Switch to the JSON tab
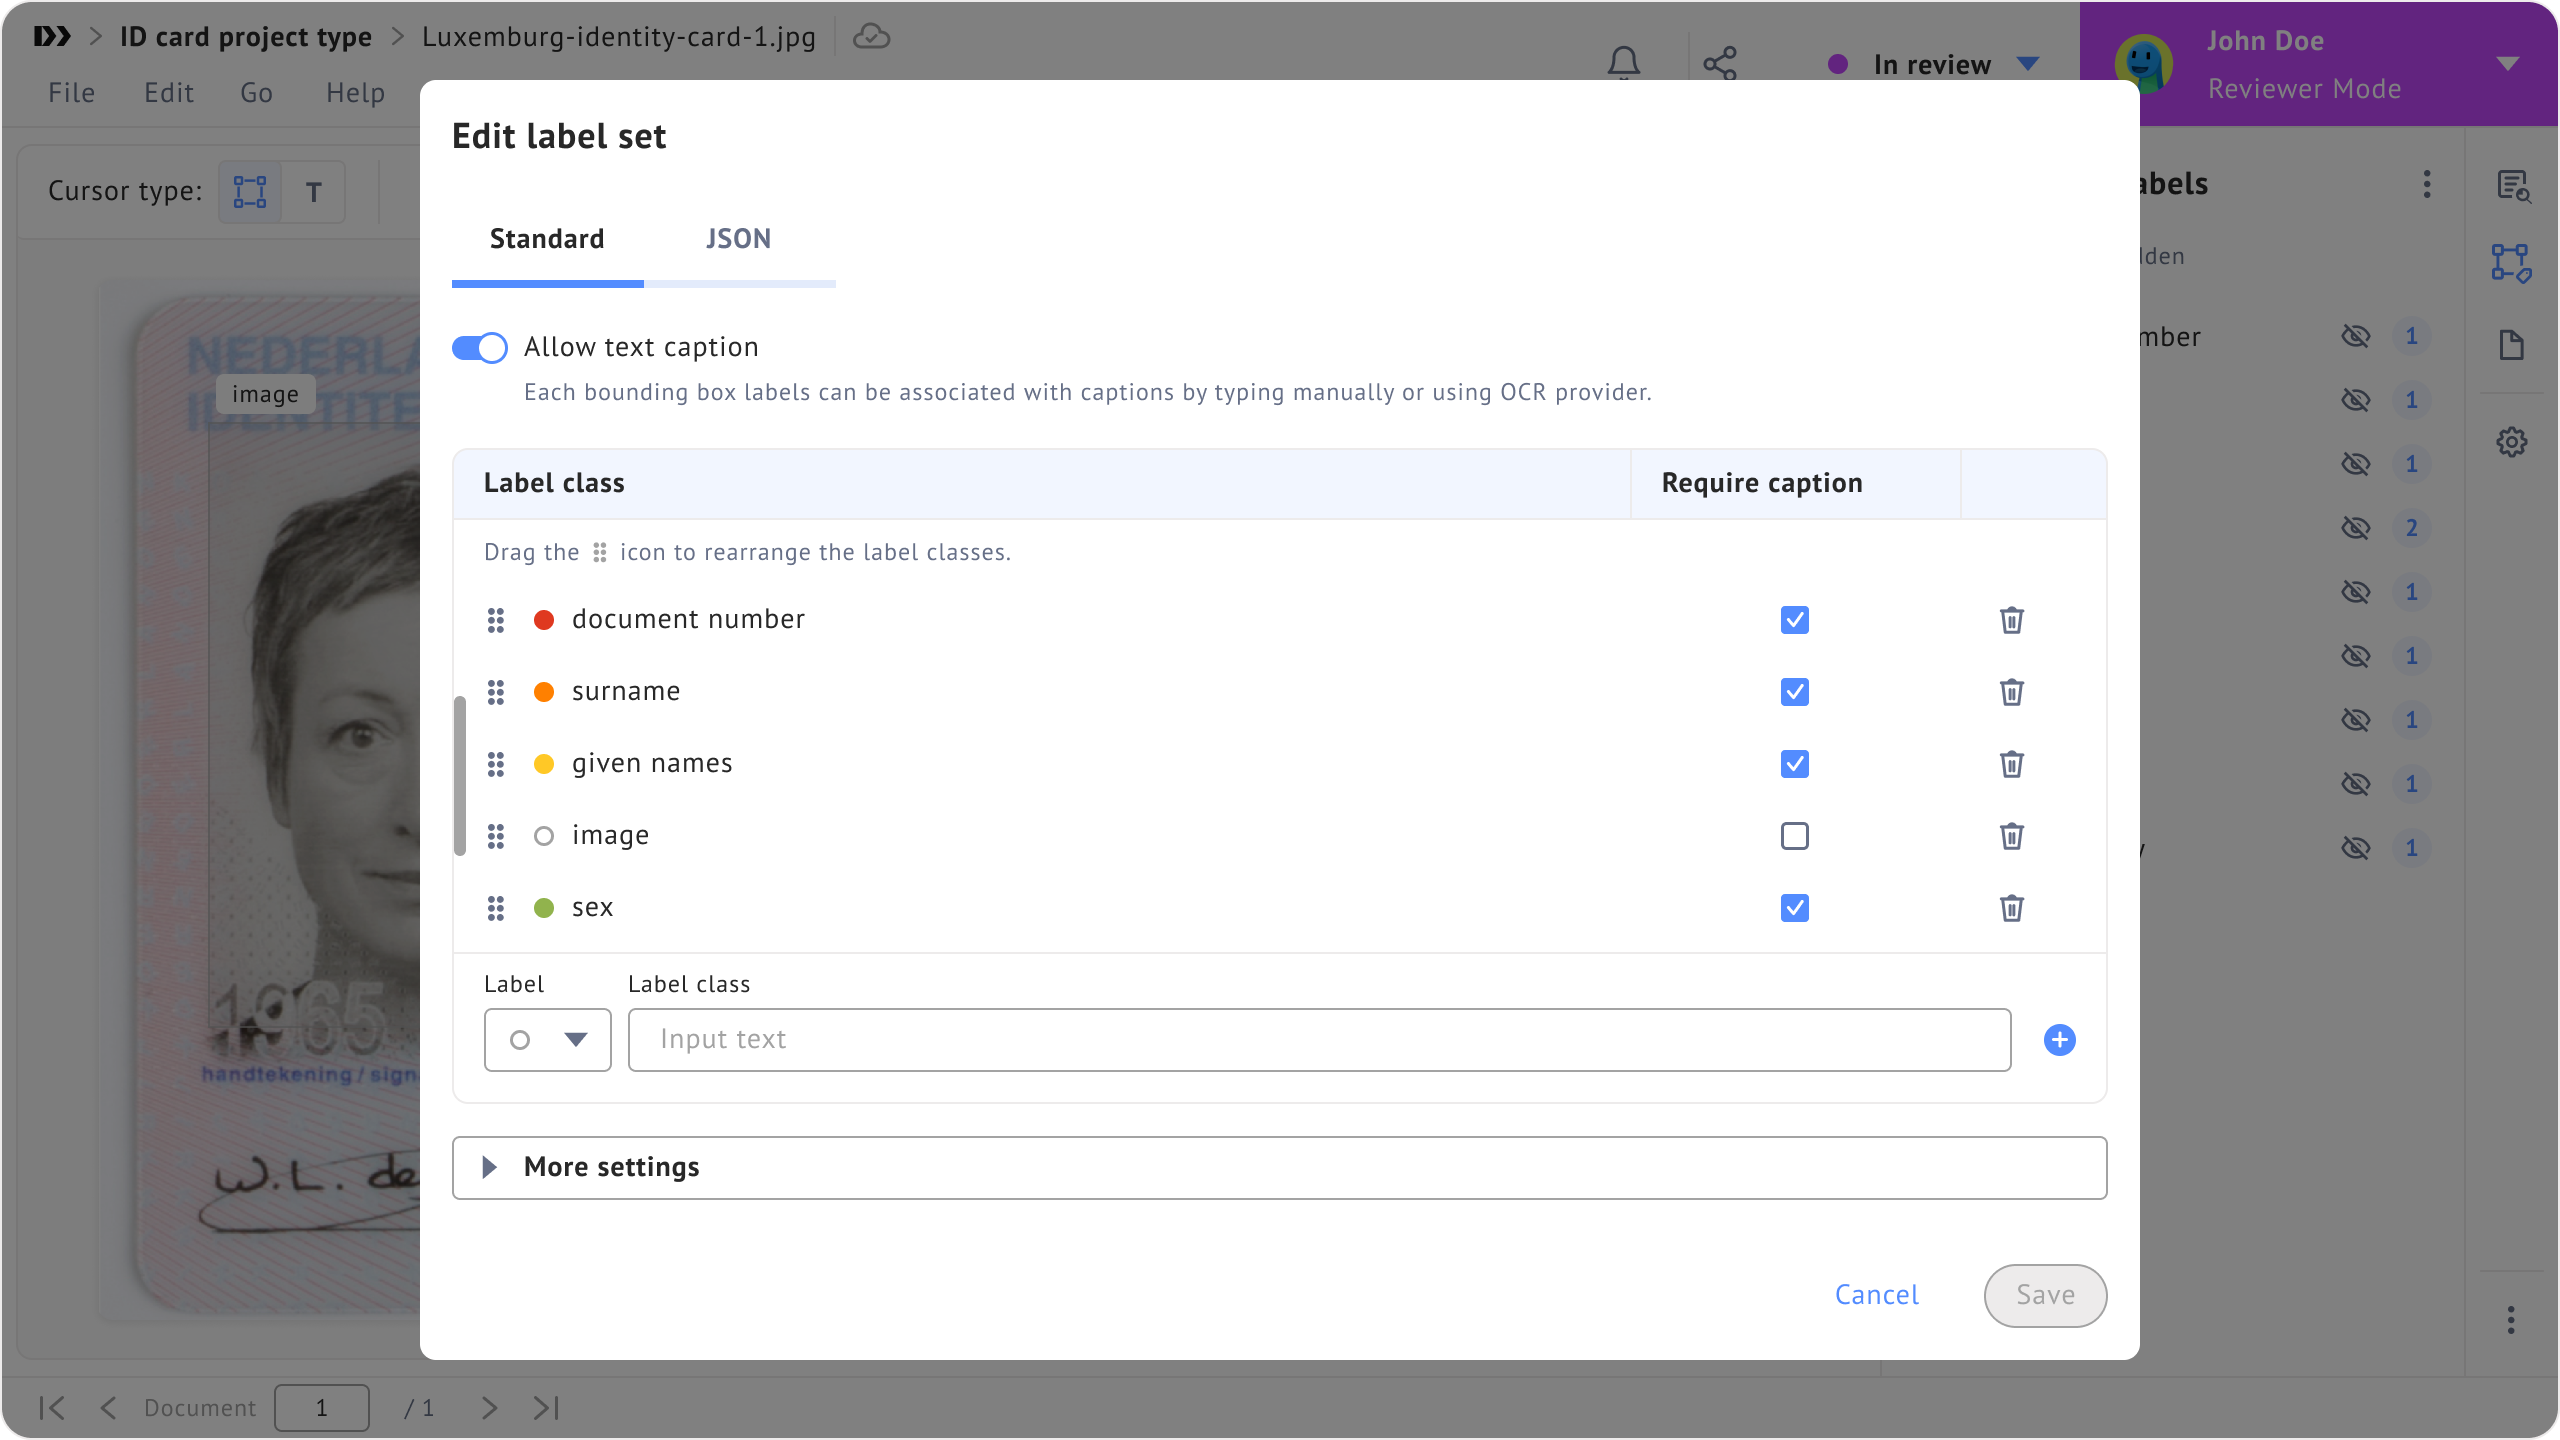The width and height of the screenshot is (2560, 1440). click(x=738, y=239)
